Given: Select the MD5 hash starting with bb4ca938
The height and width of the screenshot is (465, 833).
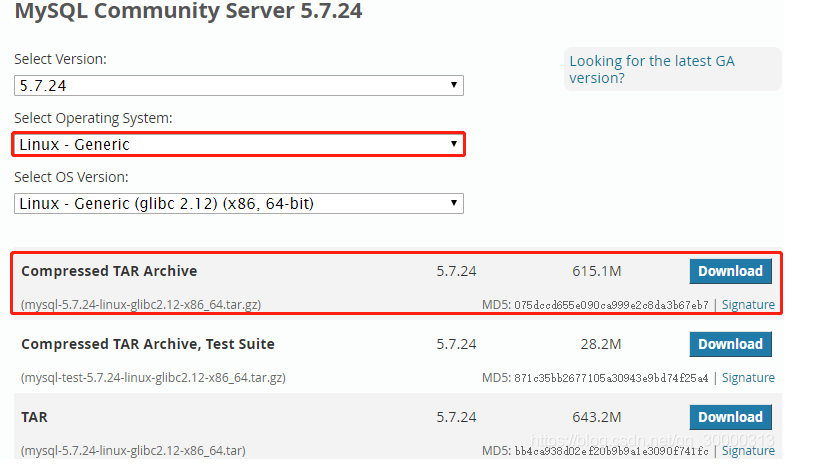Looking at the screenshot, I should click(611, 451).
